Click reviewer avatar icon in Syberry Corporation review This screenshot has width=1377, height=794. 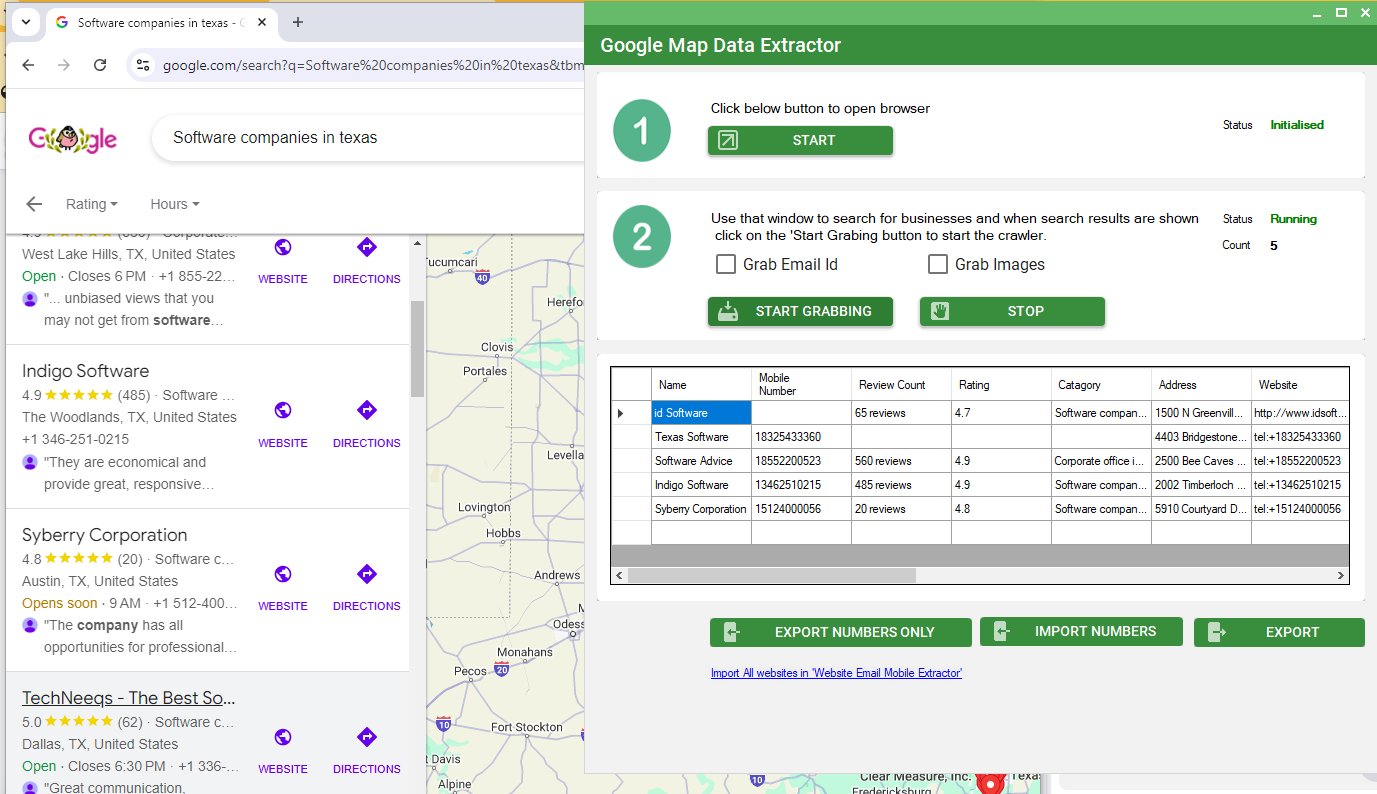tap(30, 625)
